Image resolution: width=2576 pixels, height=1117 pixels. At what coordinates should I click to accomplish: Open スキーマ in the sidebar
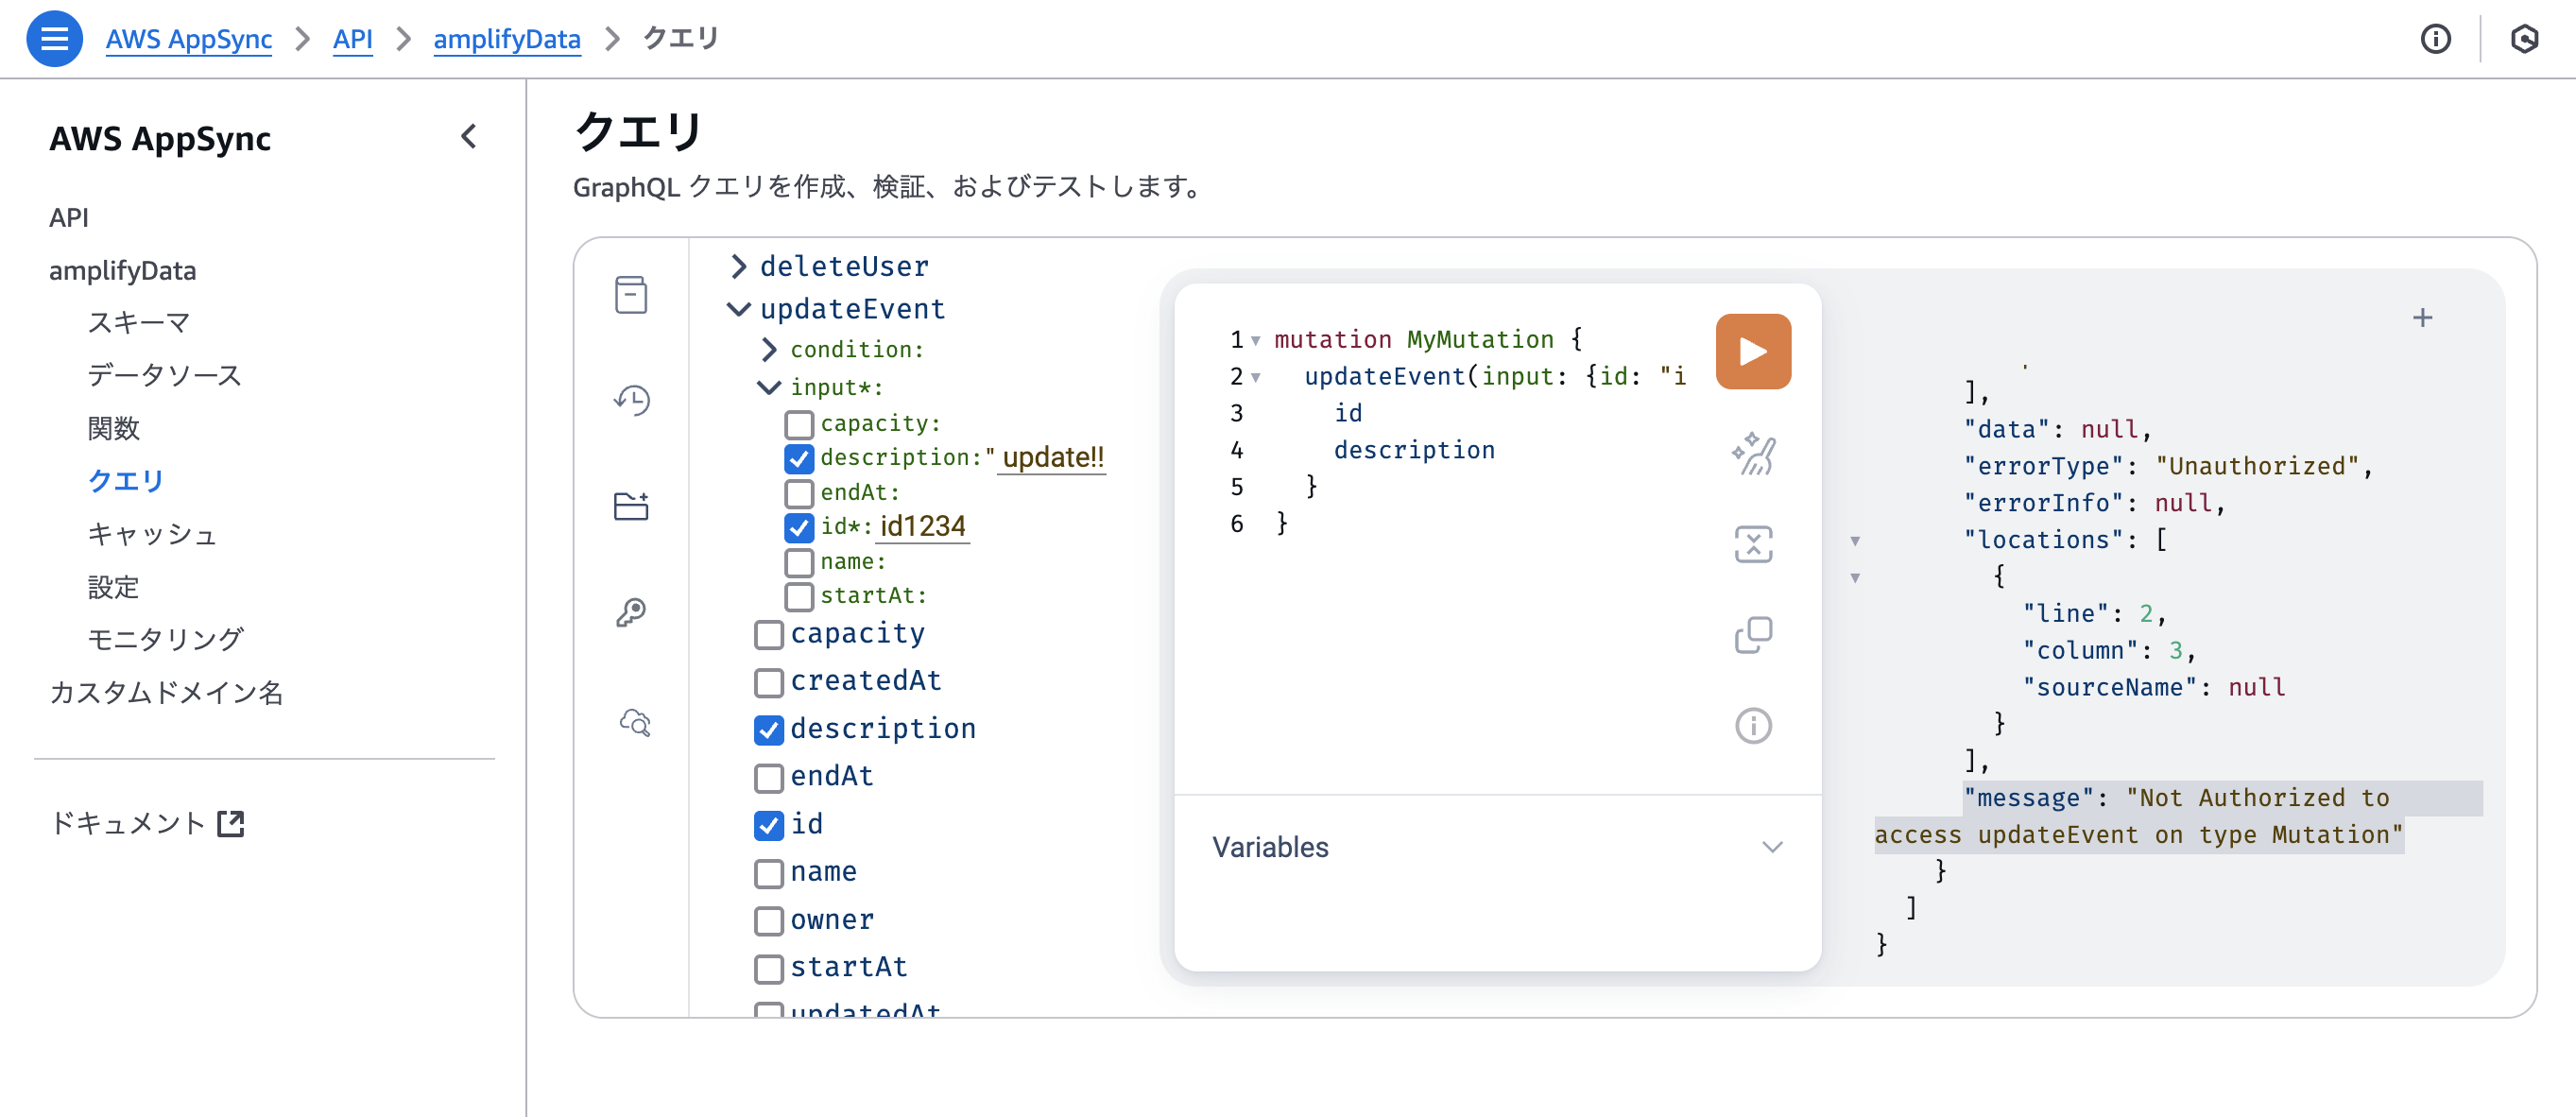coord(139,323)
